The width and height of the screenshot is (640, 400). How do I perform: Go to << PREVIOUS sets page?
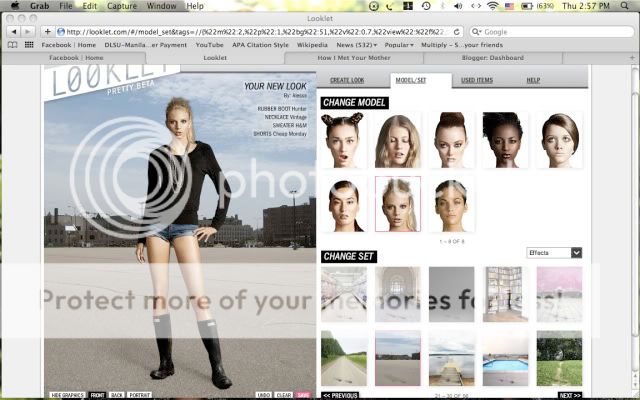click(340, 395)
